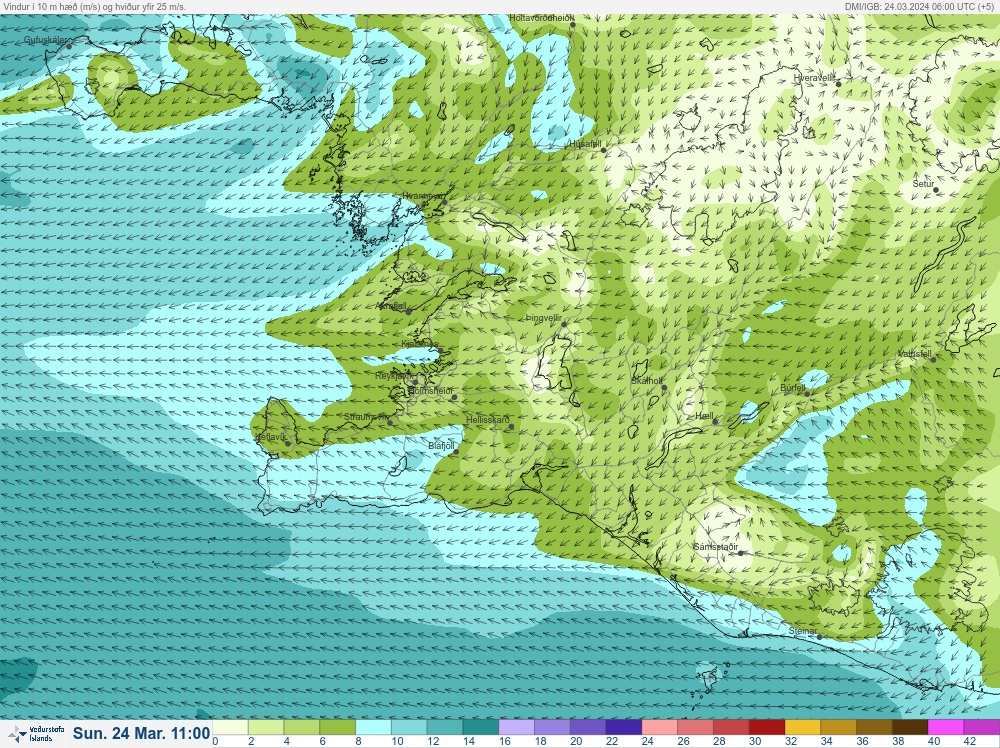
Task: Select the Skálholt station marker
Action: click(664, 387)
